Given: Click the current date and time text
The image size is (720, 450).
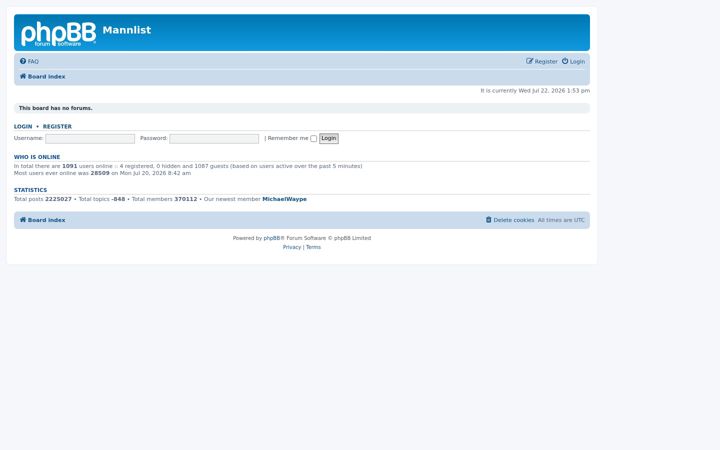Looking at the screenshot, I should pyautogui.click(x=535, y=91).
